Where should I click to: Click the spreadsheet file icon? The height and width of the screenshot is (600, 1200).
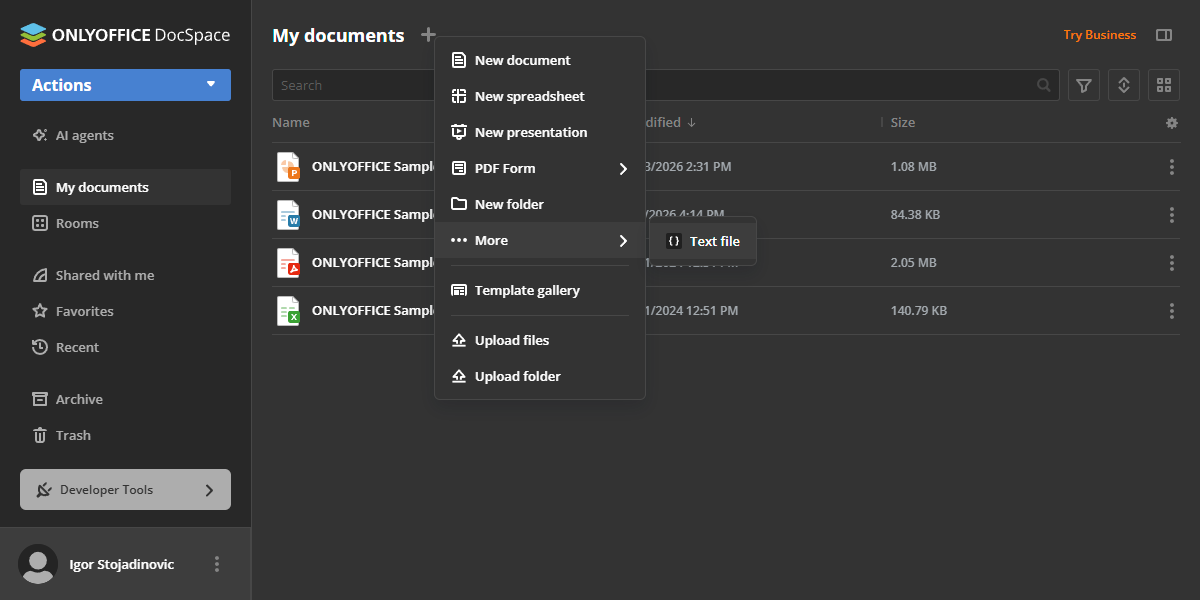point(288,311)
